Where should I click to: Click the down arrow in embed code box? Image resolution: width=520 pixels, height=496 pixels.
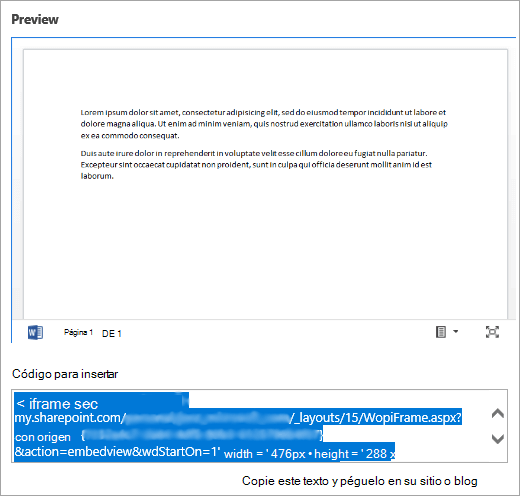pyautogui.click(x=498, y=439)
